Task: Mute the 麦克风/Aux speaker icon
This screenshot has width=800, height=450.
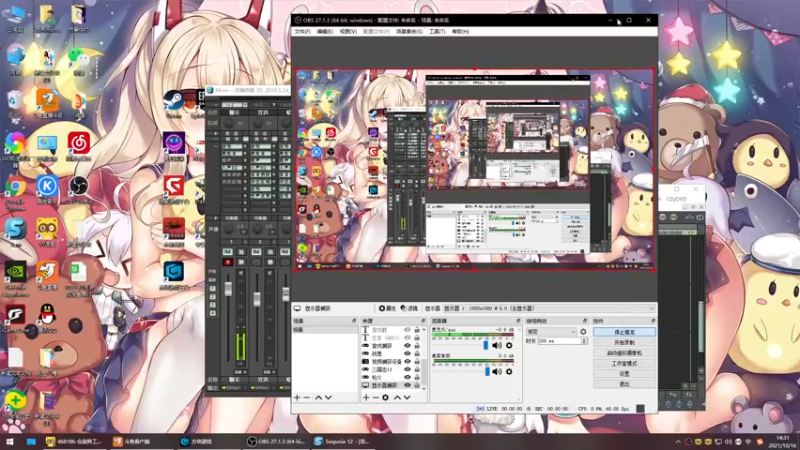Action: pos(497,345)
